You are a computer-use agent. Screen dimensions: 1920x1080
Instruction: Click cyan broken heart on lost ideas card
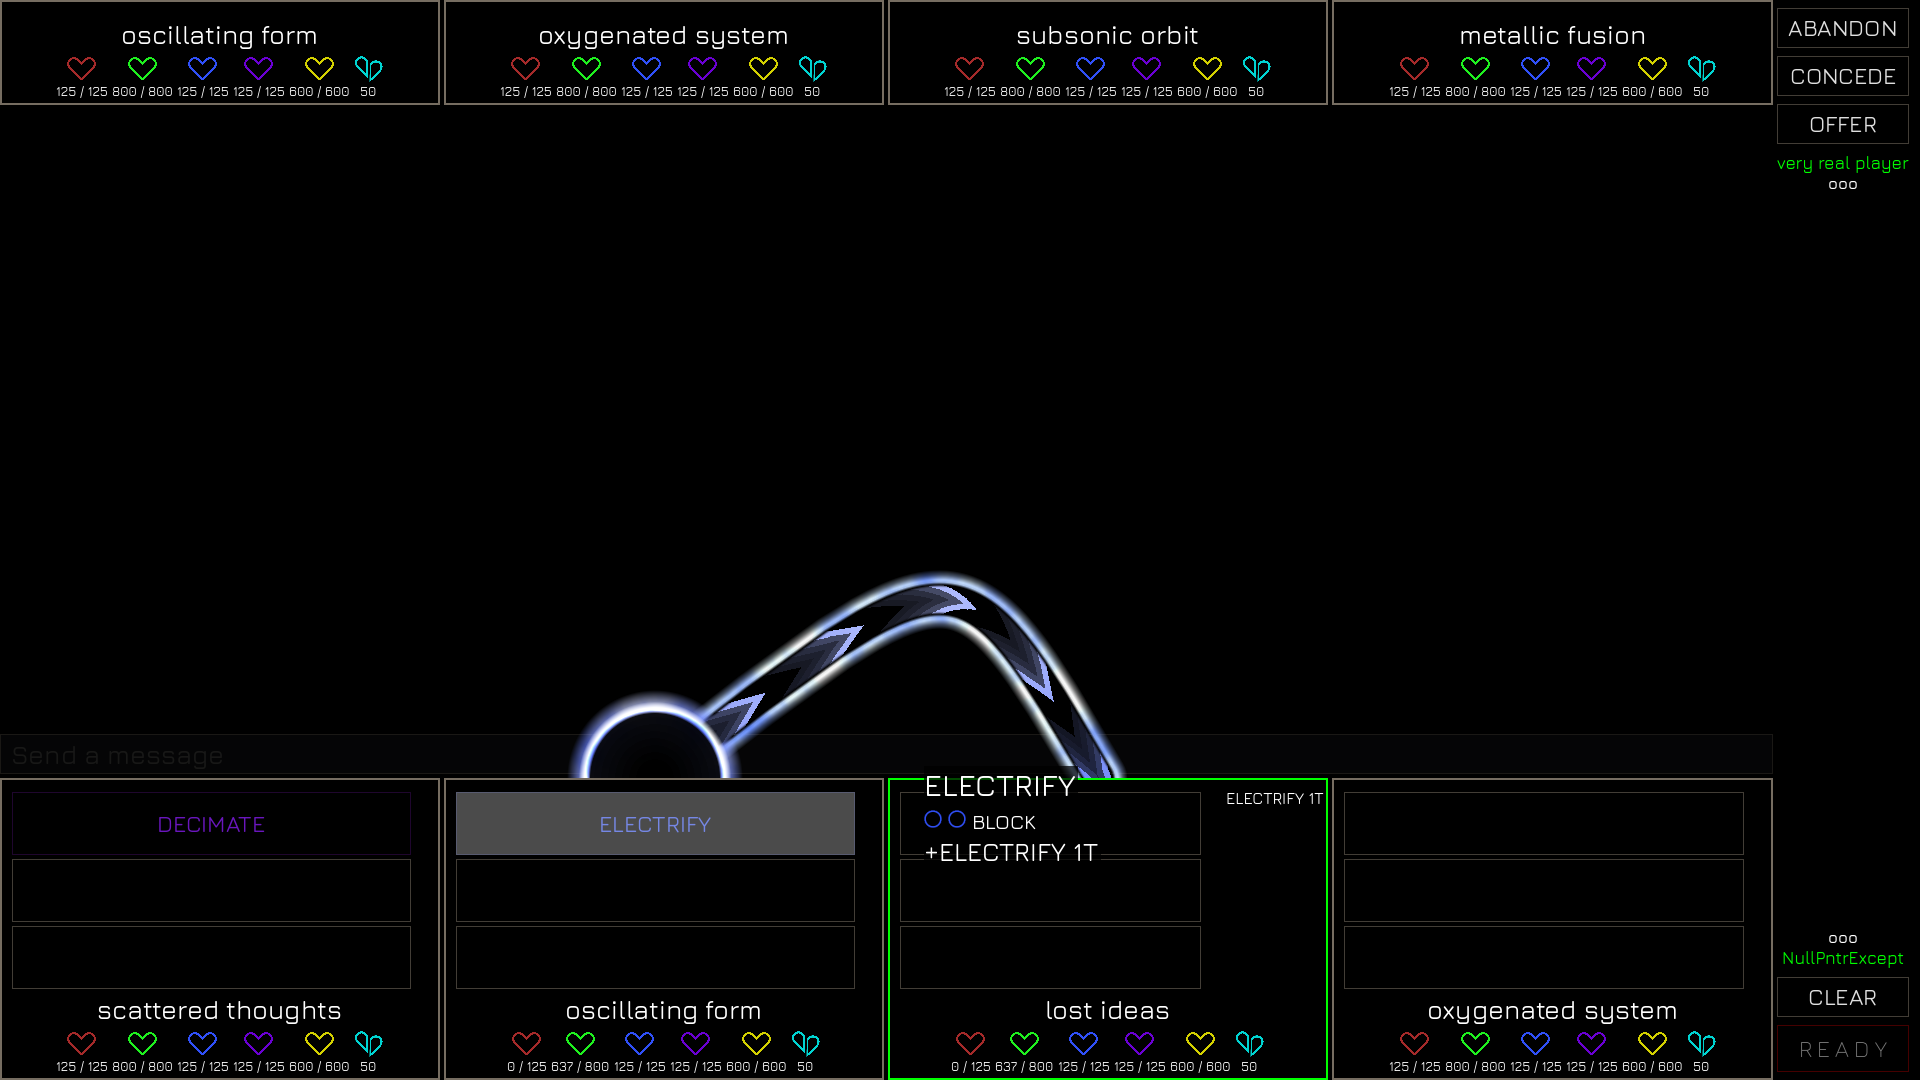click(x=1249, y=1043)
